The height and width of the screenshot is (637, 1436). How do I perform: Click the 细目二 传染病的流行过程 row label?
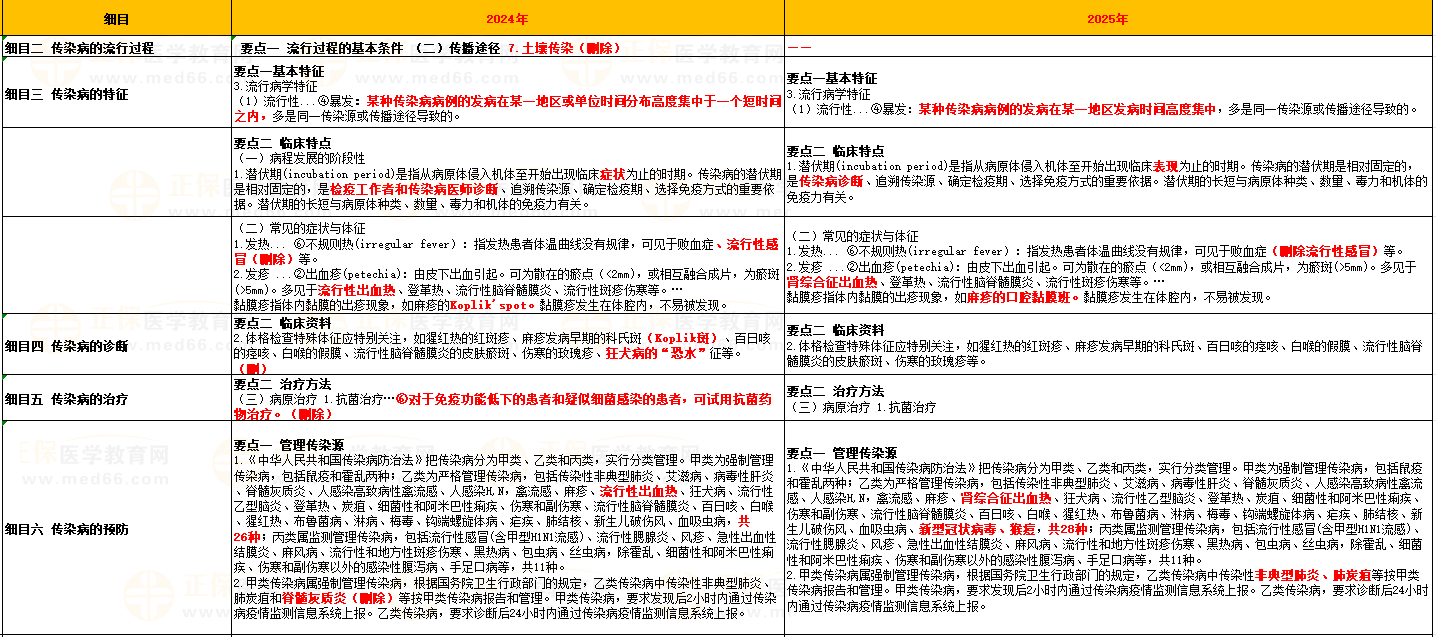click(80, 48)
